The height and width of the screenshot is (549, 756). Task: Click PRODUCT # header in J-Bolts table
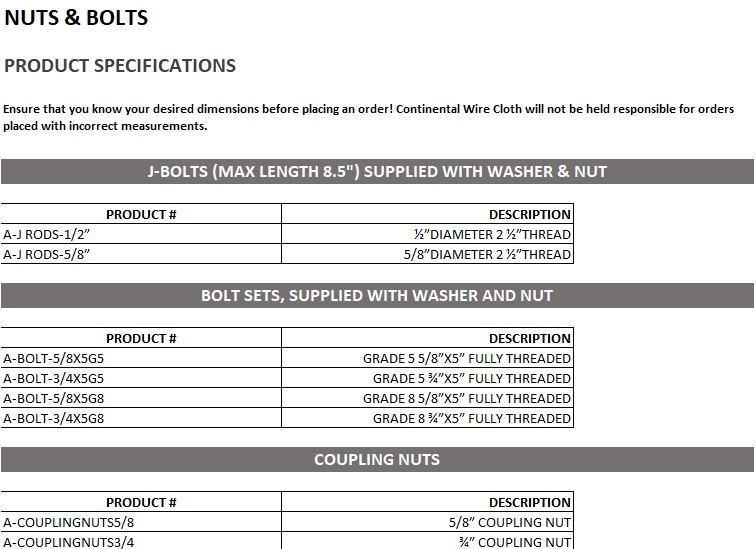coord(141,214)
